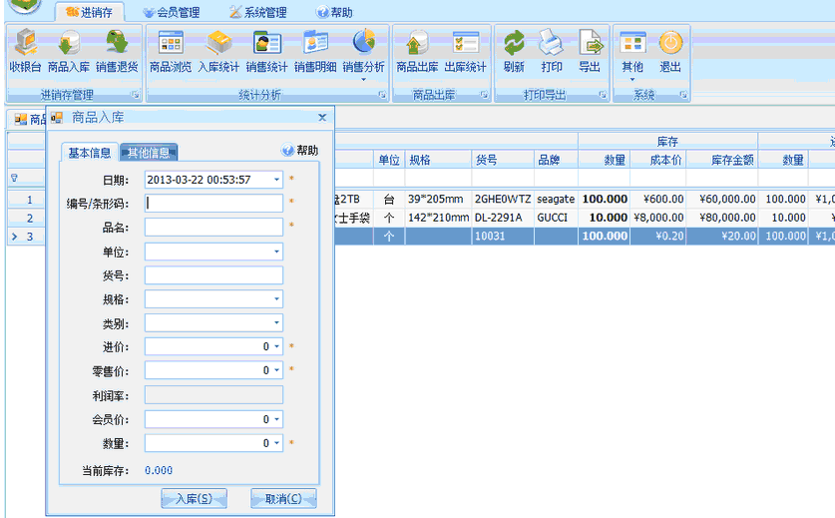Open 销售明细 sales detail report
The height and width of the screenshot is (518, 835).
(315, 50)
